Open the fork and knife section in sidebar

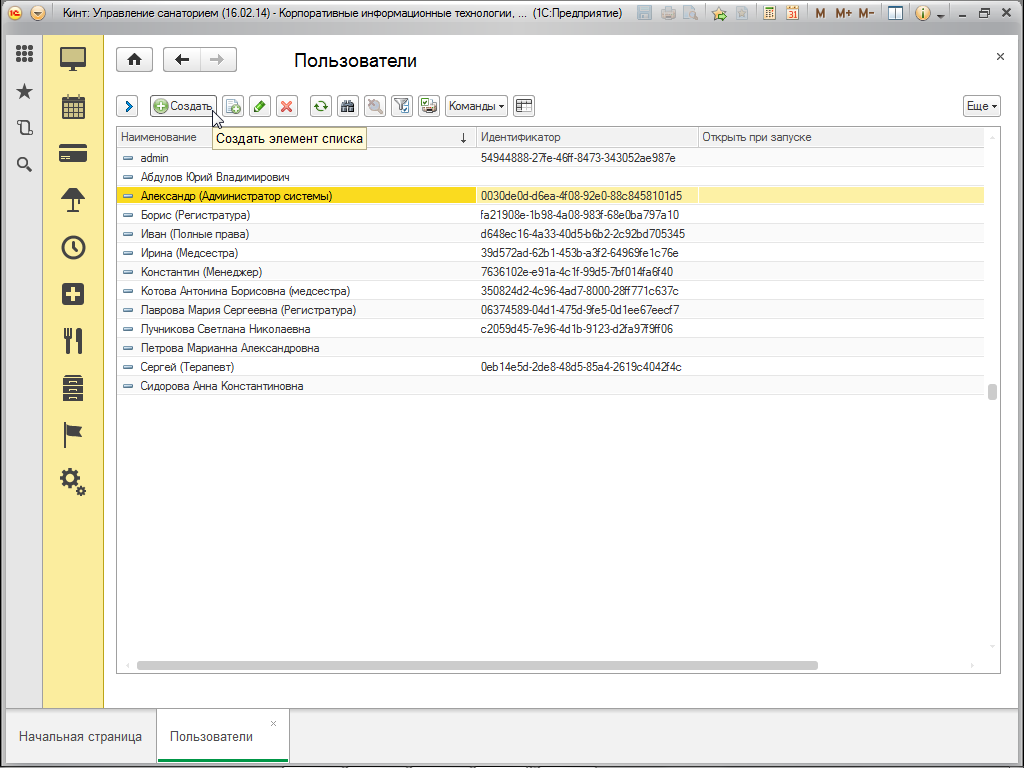[73, 340]
